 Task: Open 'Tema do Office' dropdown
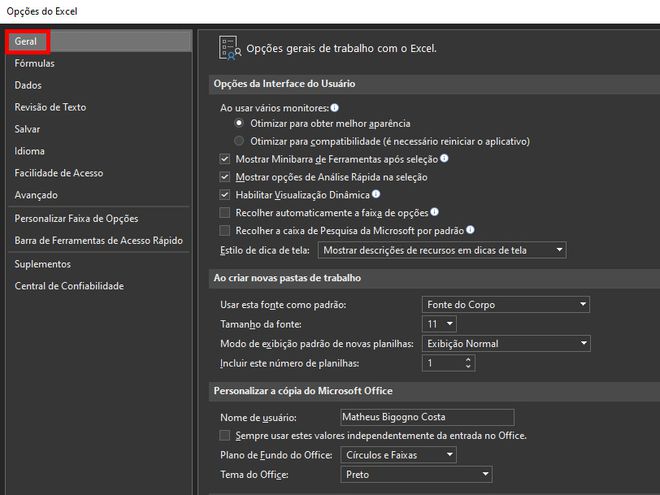pyautogui.click(x=416, y=474)
